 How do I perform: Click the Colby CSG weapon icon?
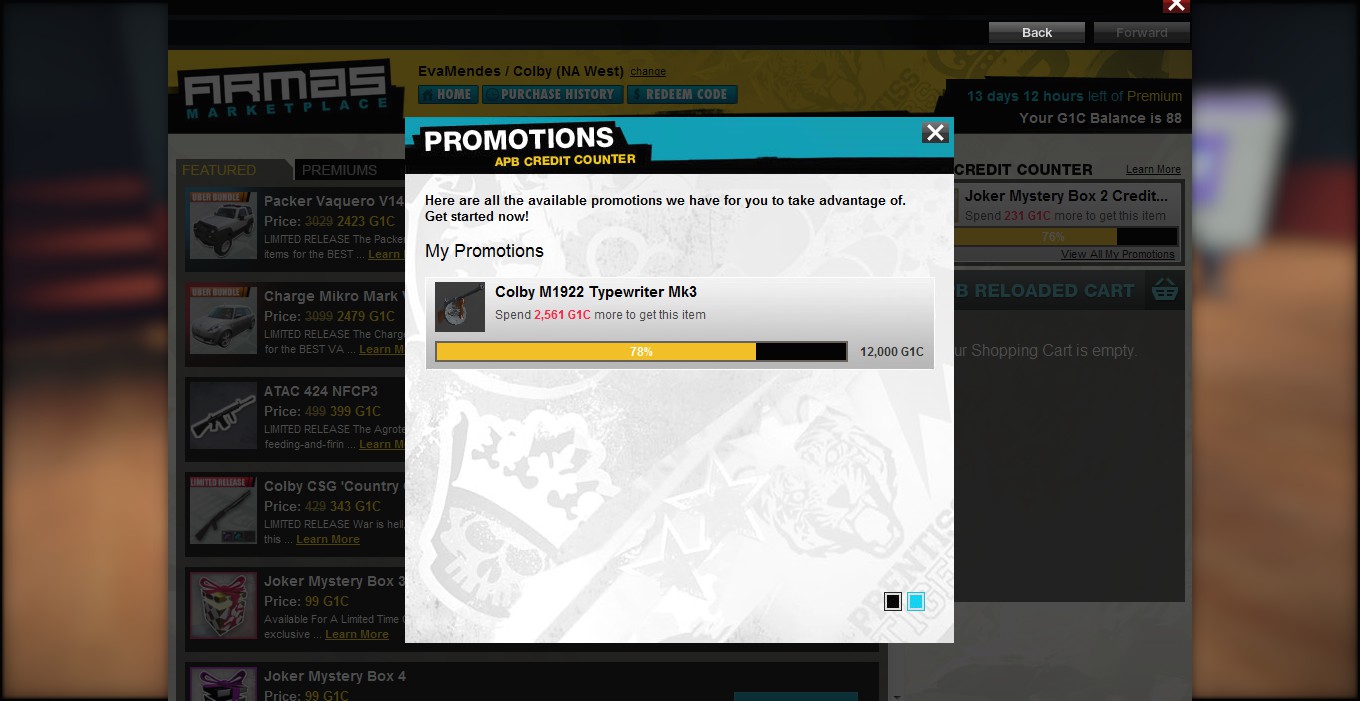tap(224, 511)
